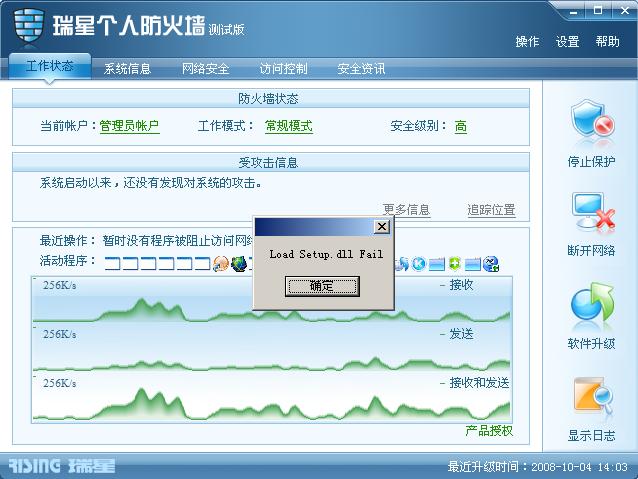
Task: Select the green earth program icon in active programs
Action: pos(239,264)
